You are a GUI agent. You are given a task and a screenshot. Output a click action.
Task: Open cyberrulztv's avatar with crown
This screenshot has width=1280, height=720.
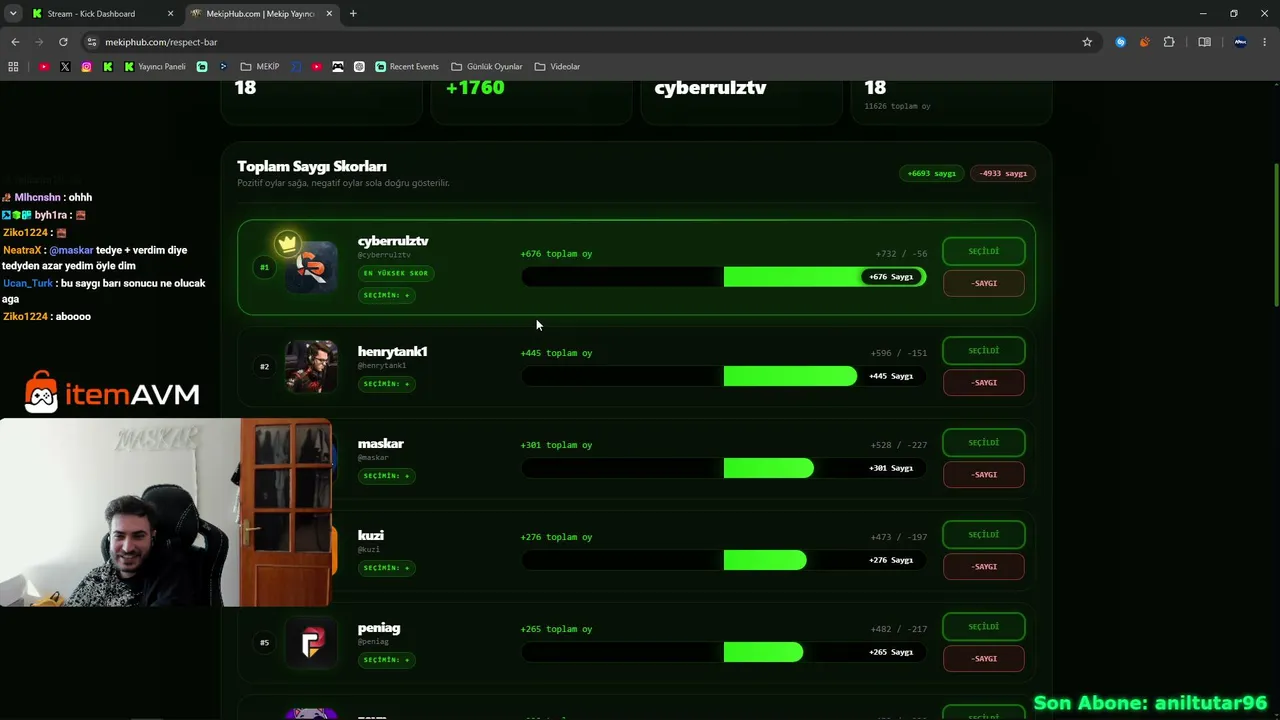pyautogui.click(x=311, y=266)
